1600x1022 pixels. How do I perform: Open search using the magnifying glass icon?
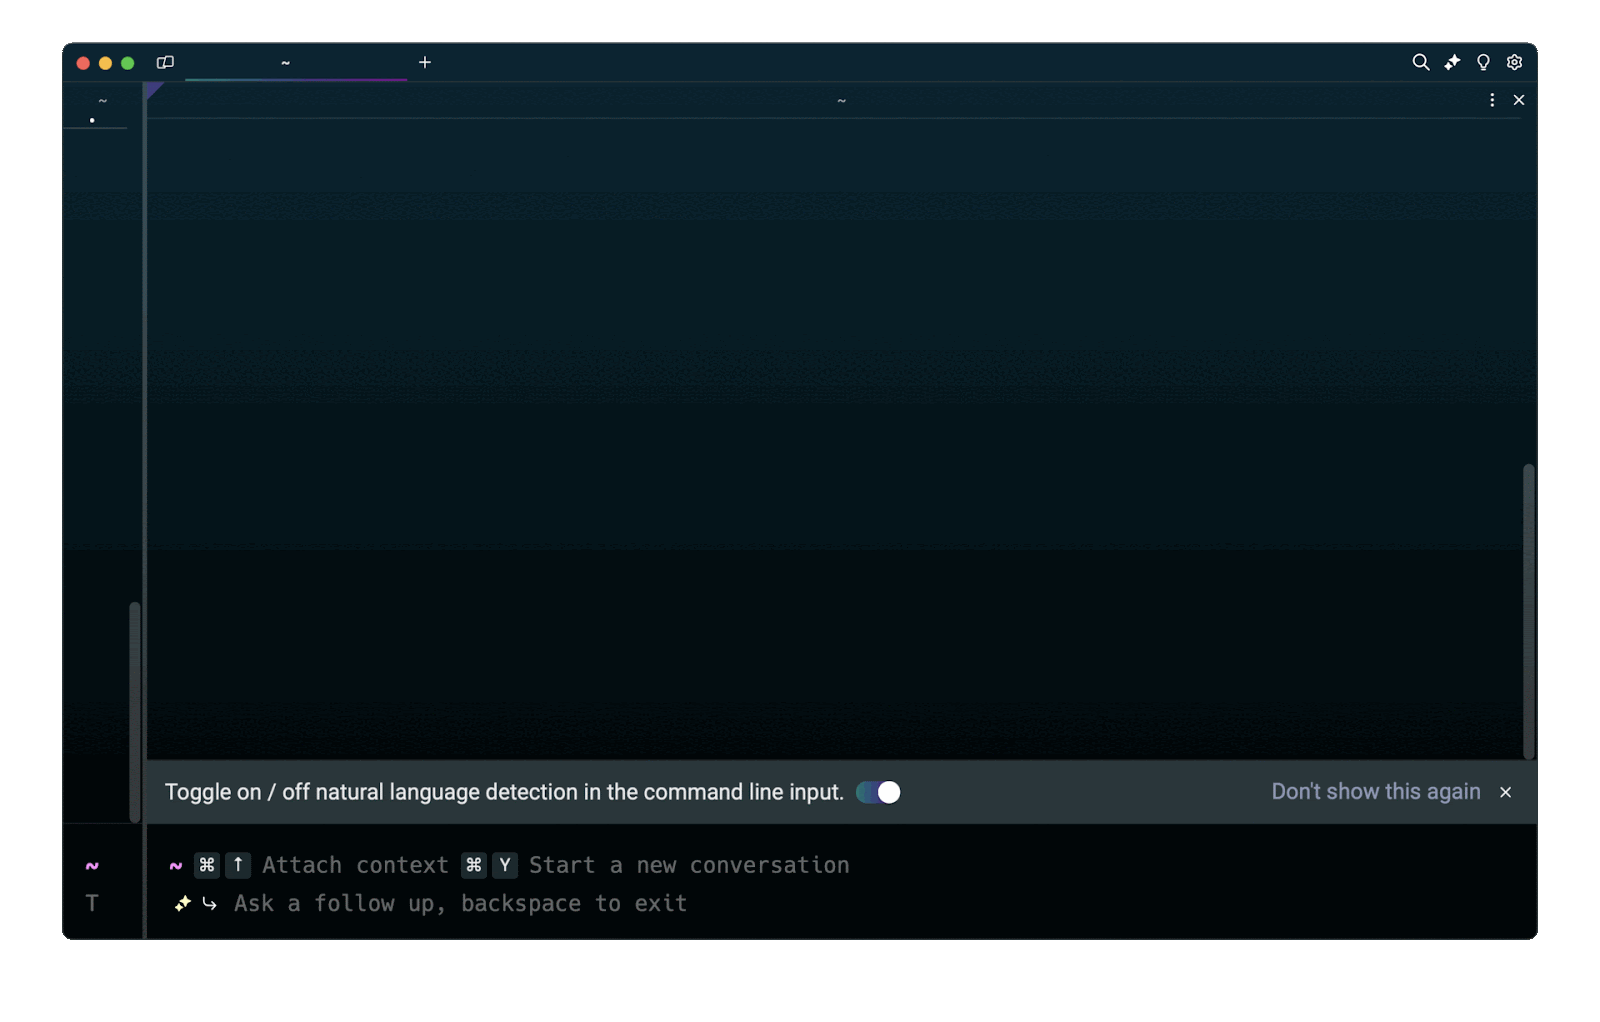(1420, 62)
